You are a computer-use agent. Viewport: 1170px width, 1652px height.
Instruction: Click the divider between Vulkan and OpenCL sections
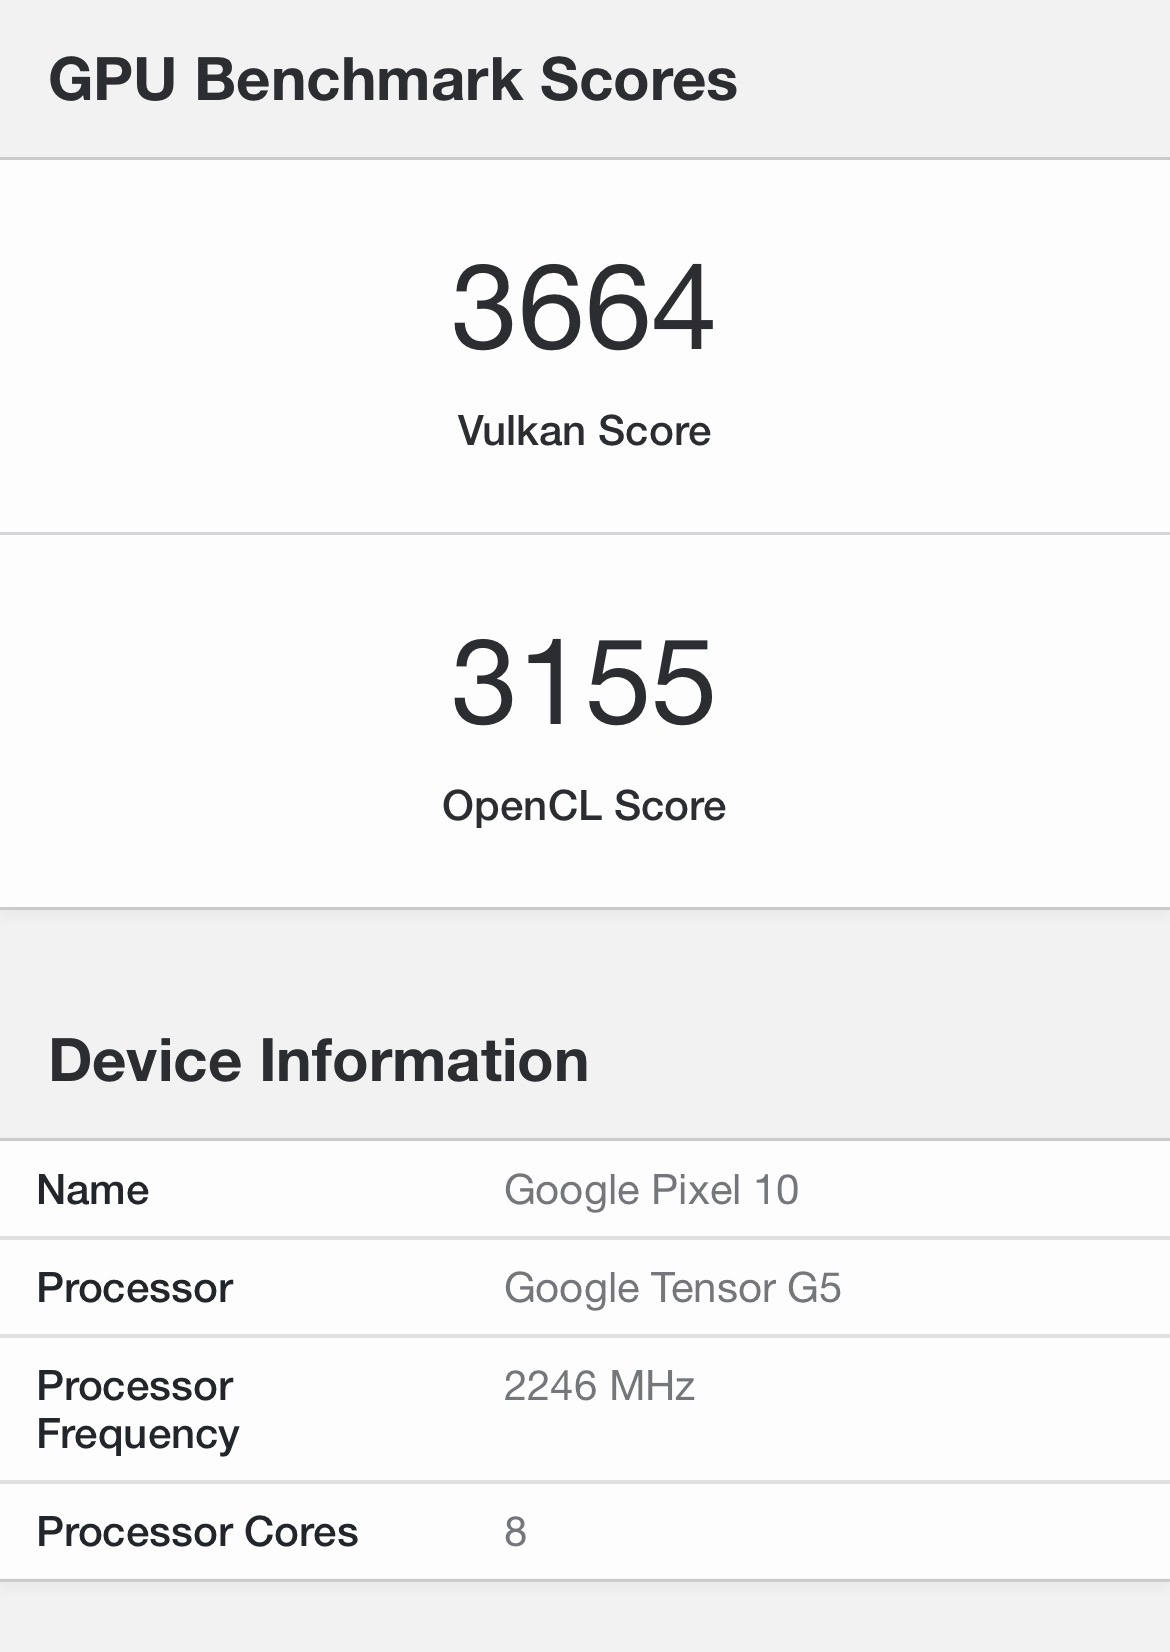585,533
